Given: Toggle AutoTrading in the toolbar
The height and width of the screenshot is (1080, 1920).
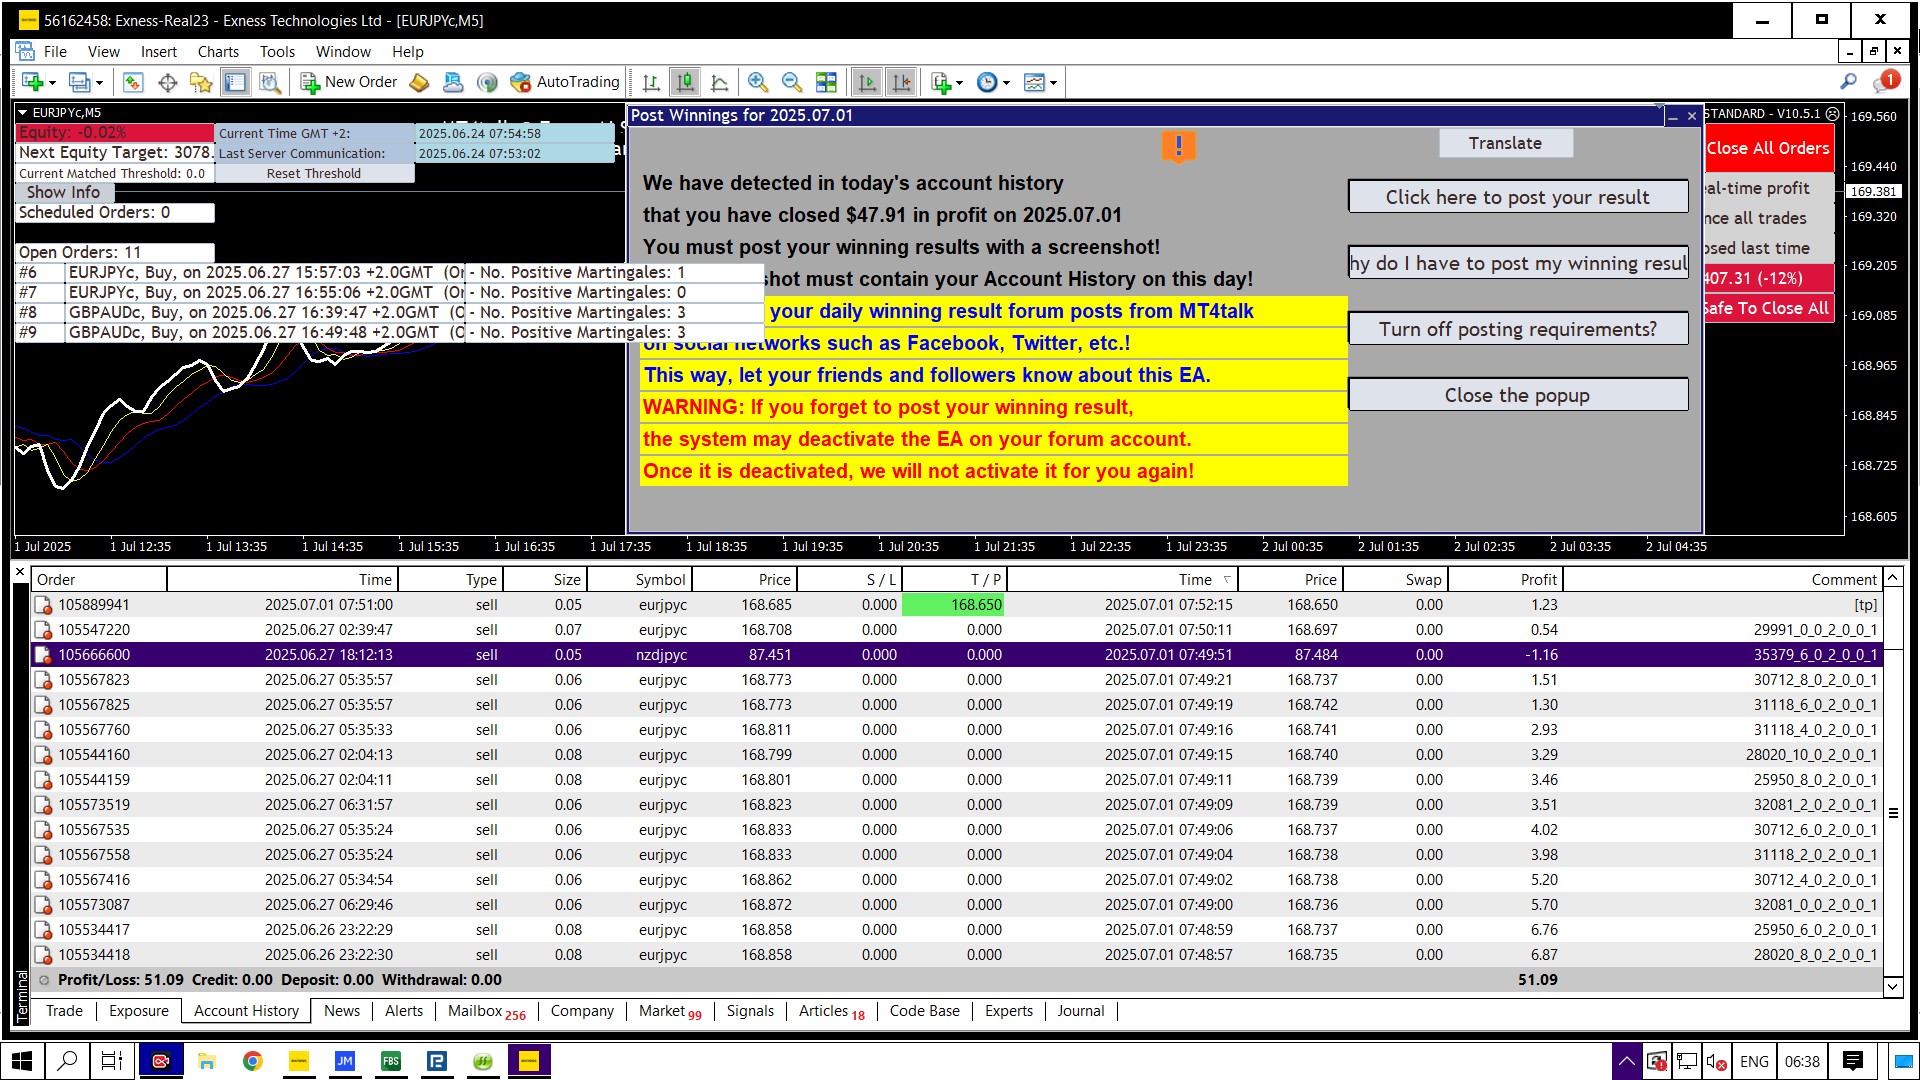Looking at the screenshot, I should point(565,82).
